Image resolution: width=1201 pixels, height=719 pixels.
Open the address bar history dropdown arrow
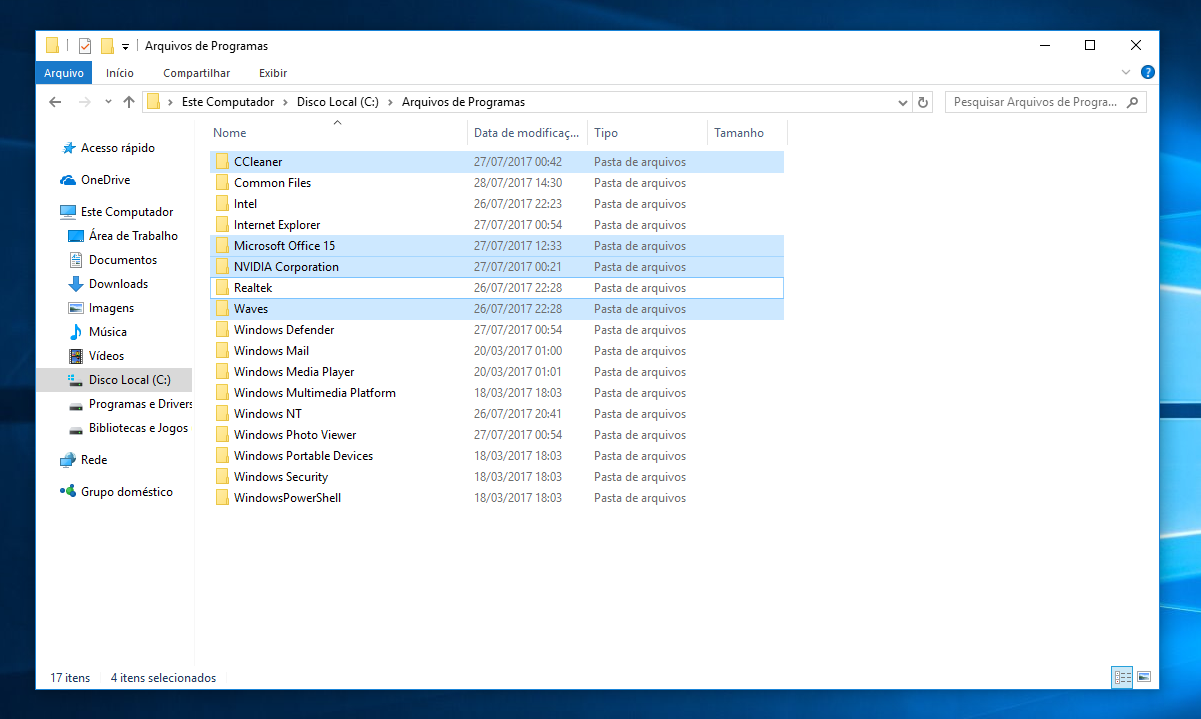(x=903, y=102)
